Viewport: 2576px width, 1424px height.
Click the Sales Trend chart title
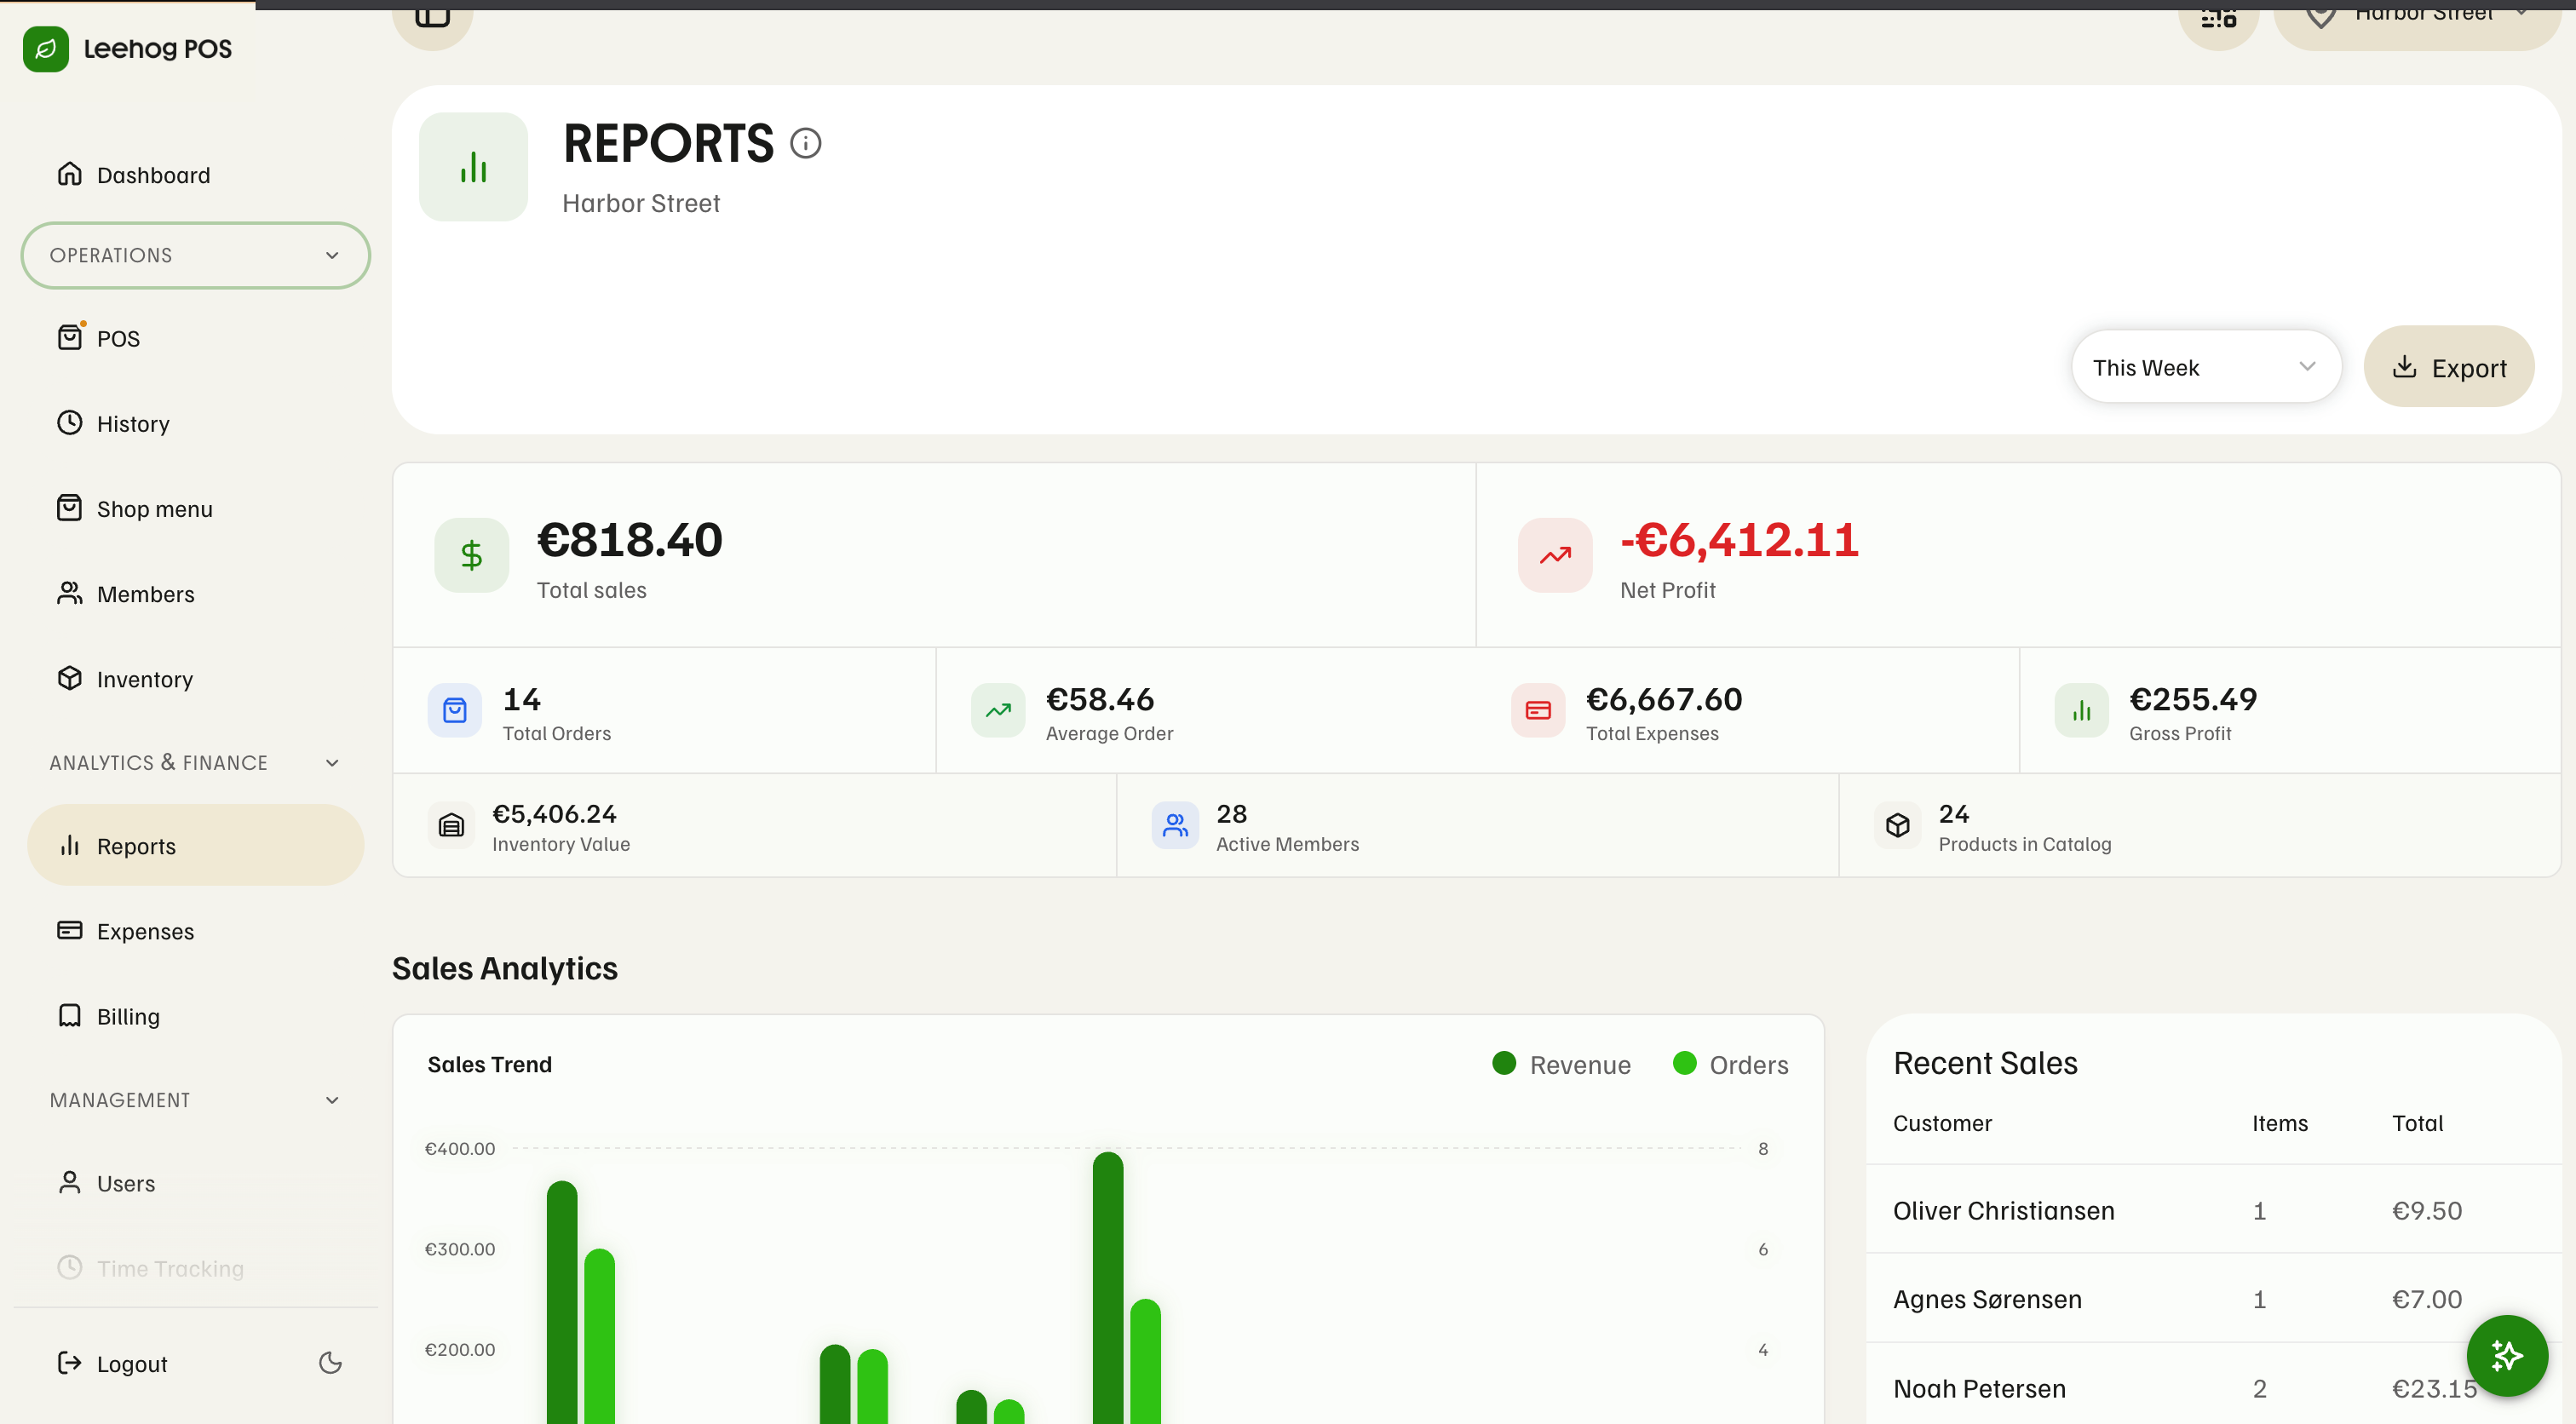pos(490,1064)
